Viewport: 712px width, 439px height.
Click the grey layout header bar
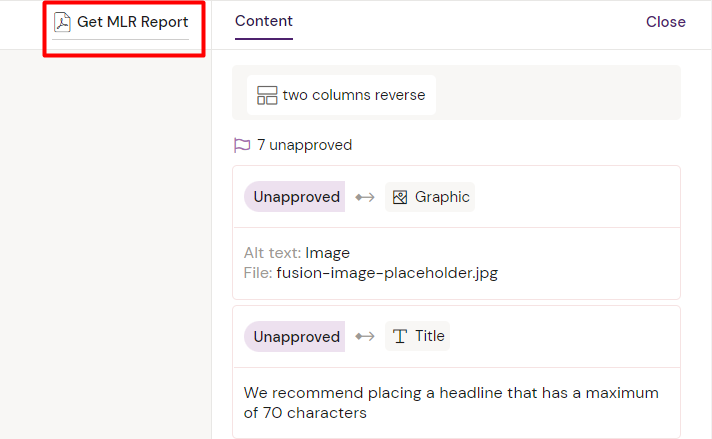560,95
